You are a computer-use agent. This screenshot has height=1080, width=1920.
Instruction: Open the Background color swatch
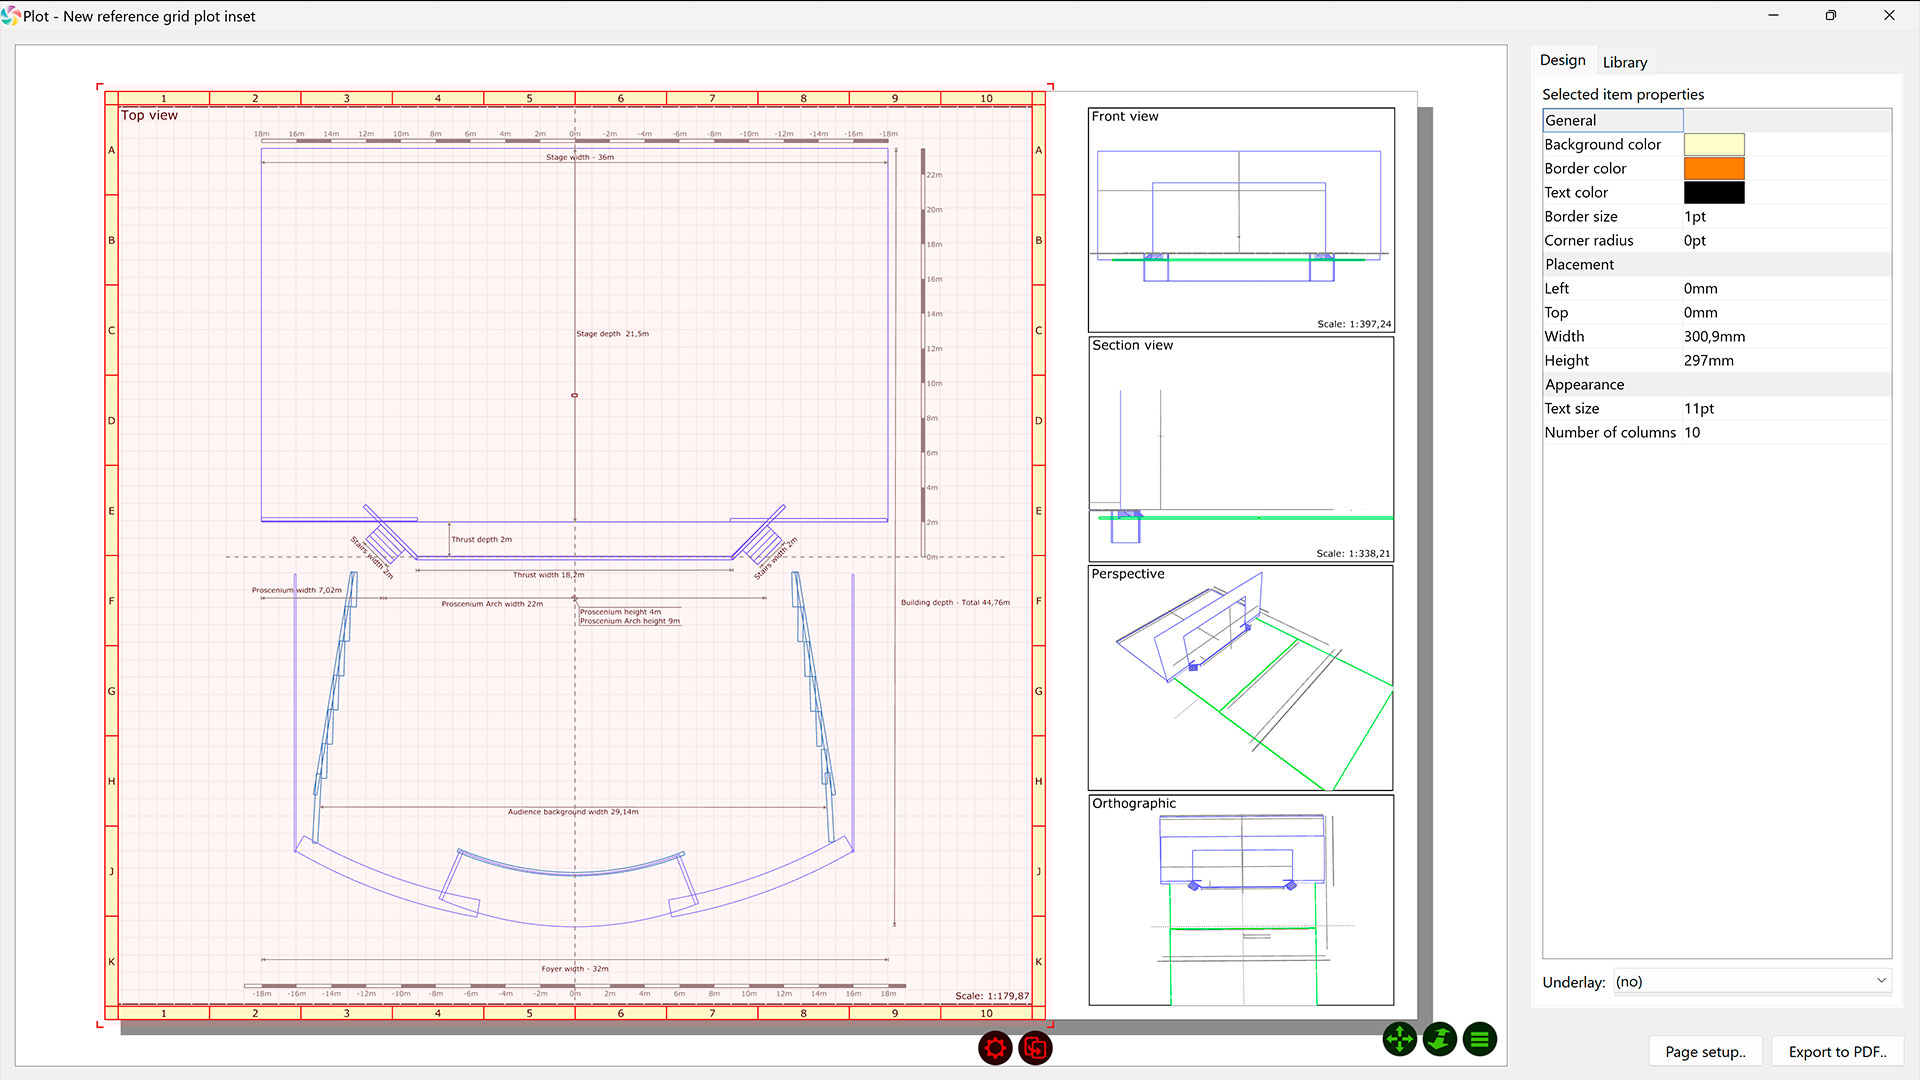(1714, 144)
